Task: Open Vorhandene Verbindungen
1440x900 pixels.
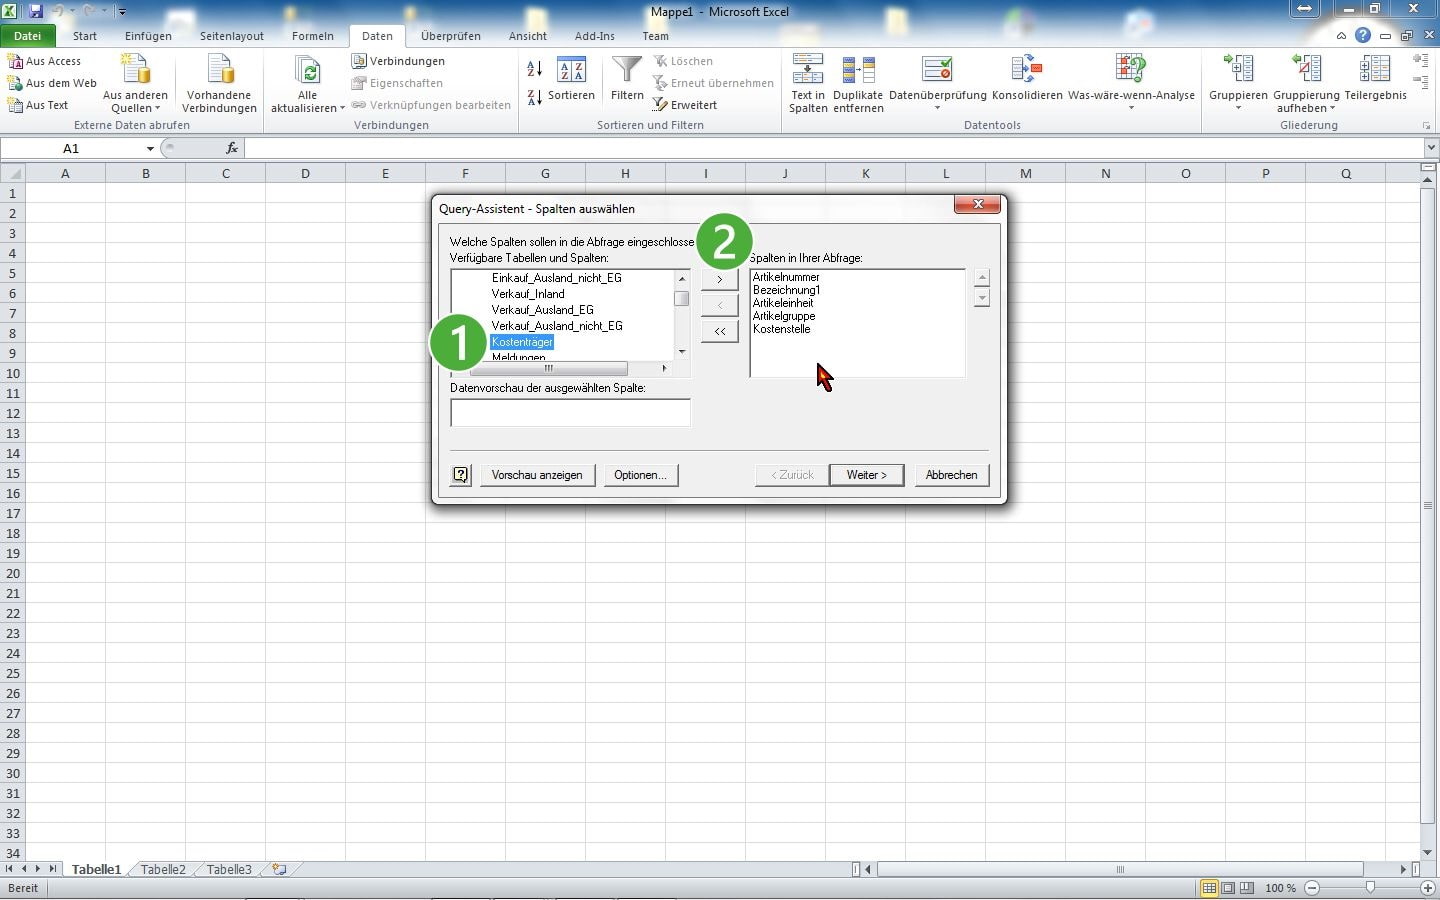Action: pos(219,84)
